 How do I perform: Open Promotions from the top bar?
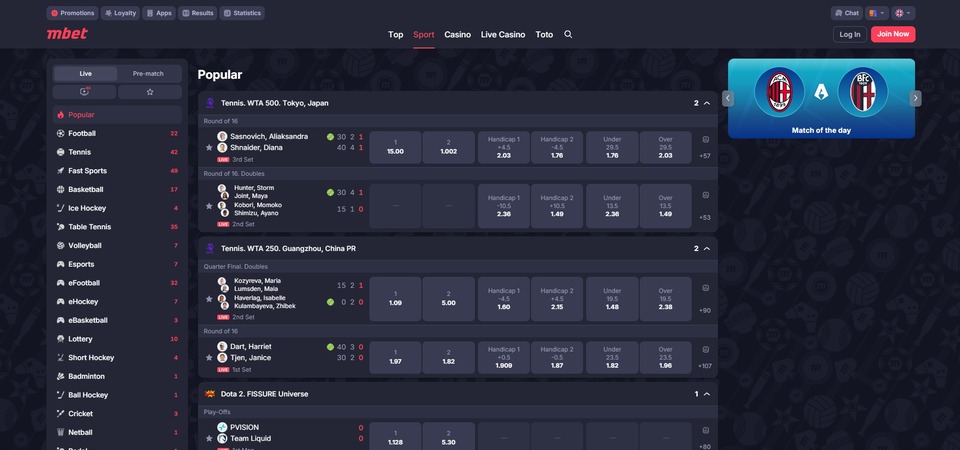(72, 13)
